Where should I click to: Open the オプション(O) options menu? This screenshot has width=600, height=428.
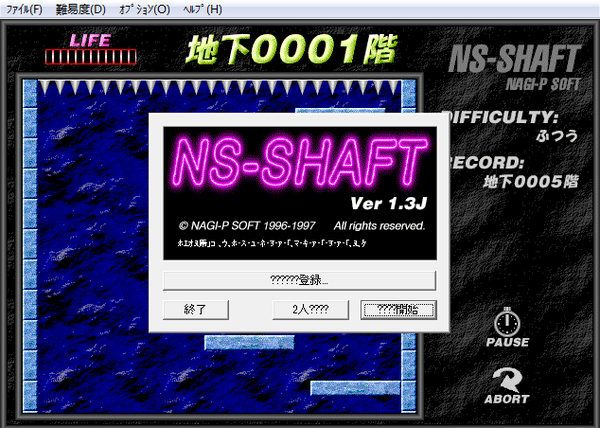click(x=144, y=9)
